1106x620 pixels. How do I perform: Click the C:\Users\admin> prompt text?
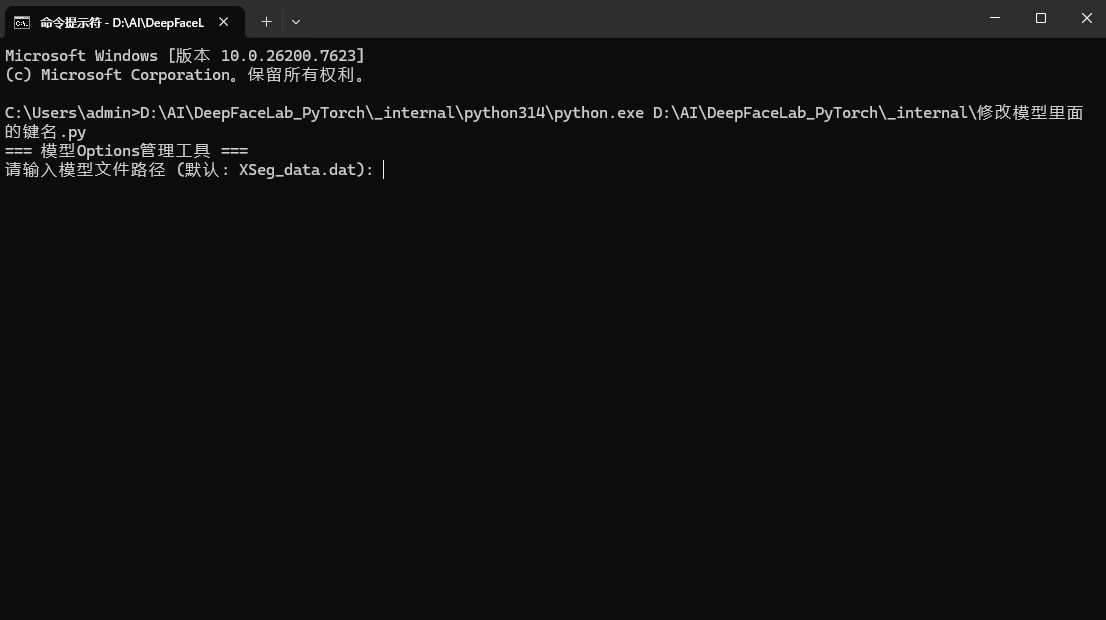click(72, 113)
